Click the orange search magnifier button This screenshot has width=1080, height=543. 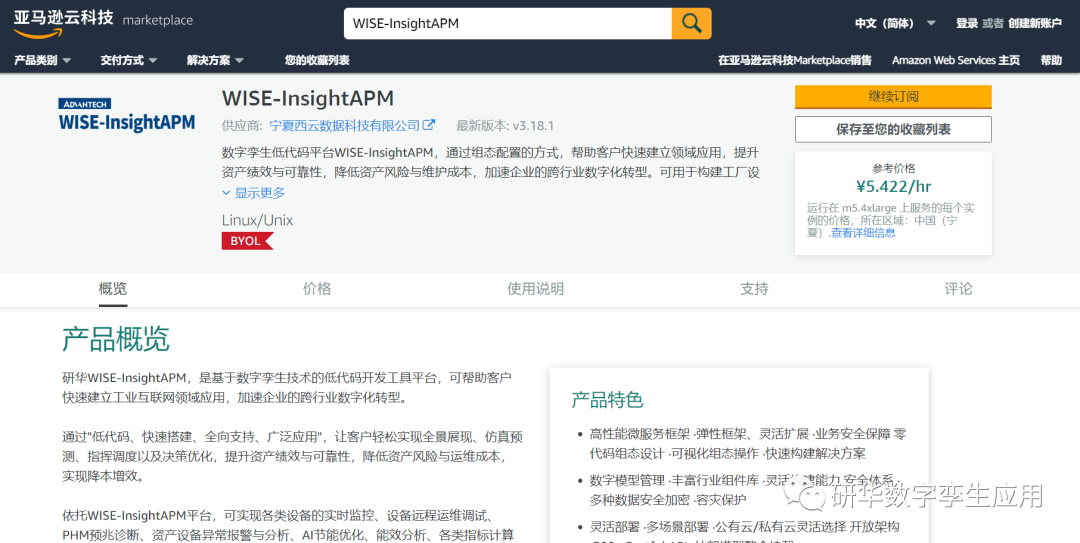pyautogui.click(x=692, y=23)
